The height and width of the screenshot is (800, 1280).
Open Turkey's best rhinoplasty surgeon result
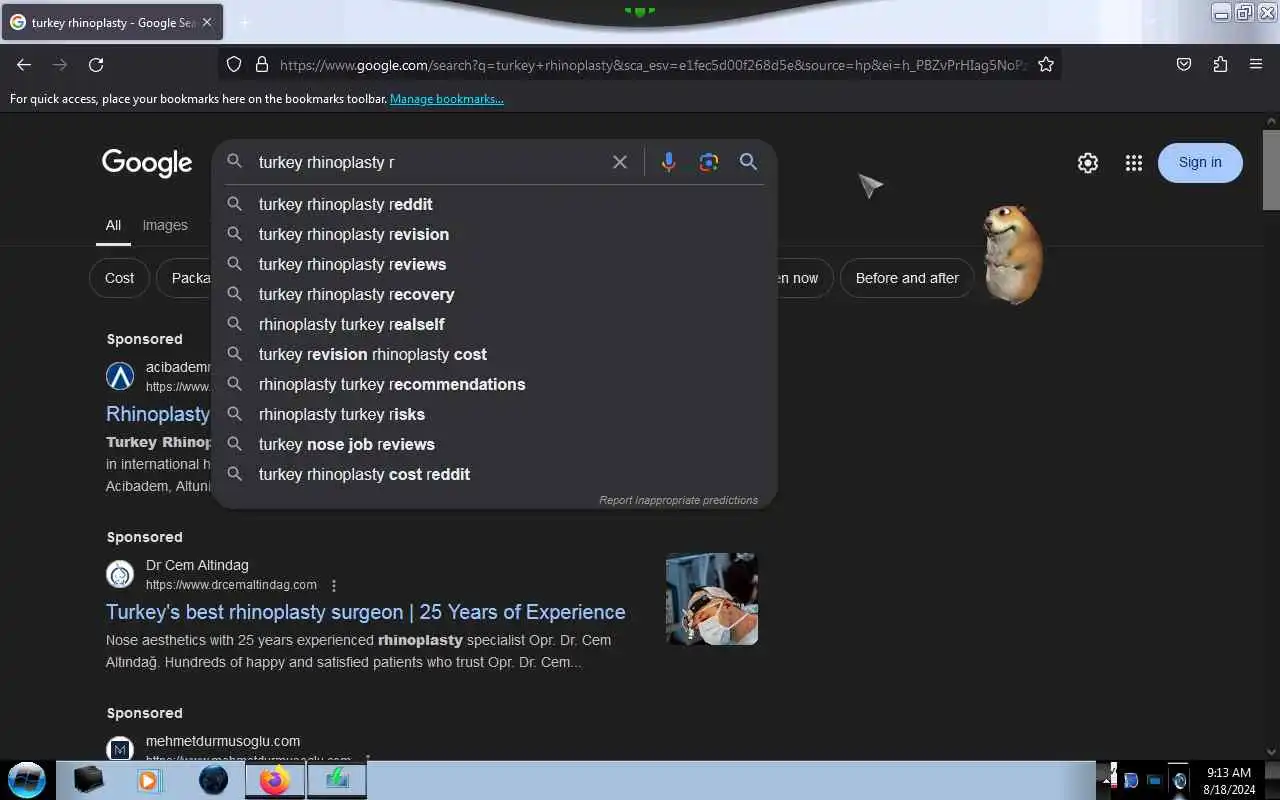tap(366, 612)
